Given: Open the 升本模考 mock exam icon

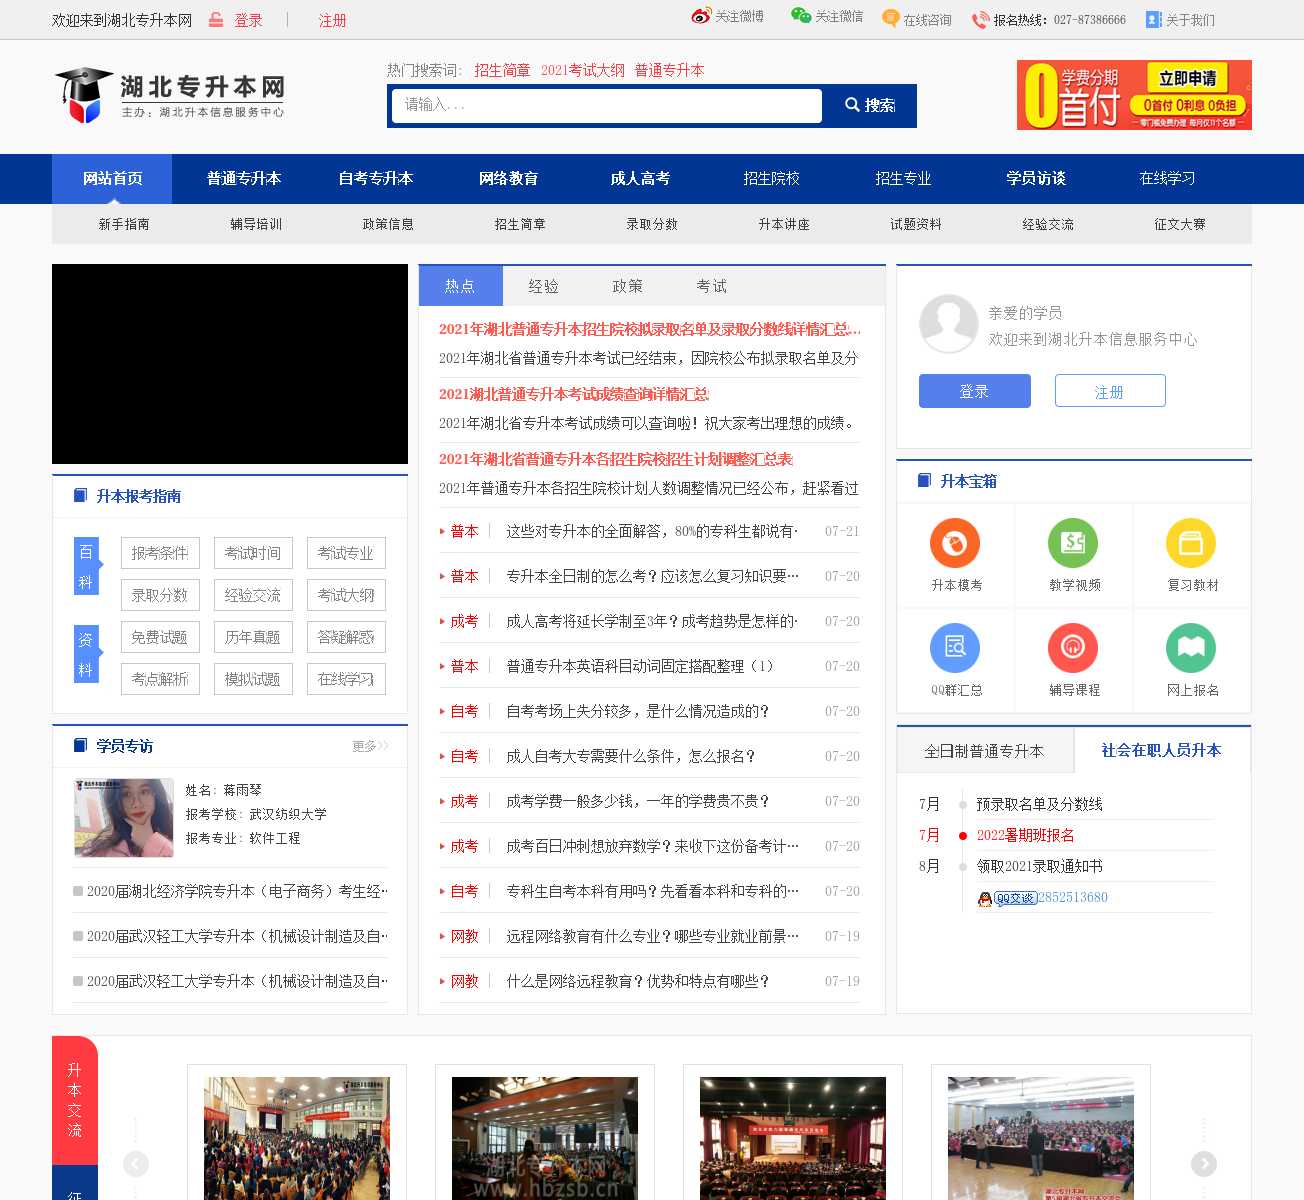Looking at the screenshot, I should 955,544.
